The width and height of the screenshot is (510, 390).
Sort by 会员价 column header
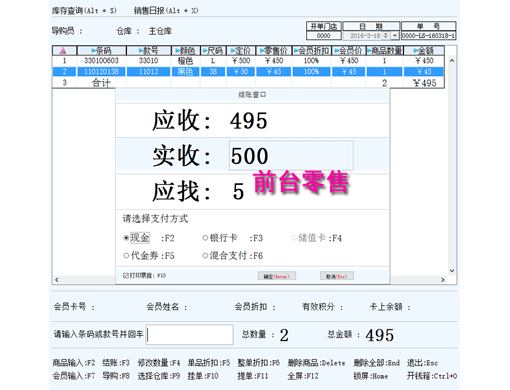(349, 51)
